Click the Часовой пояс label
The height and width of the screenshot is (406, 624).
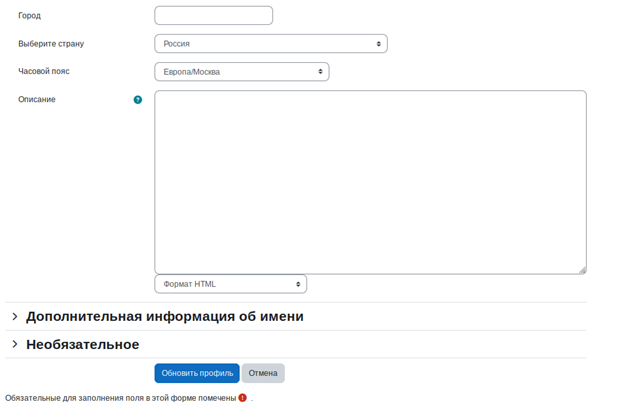pyautogui.click(x=44, y=71)
